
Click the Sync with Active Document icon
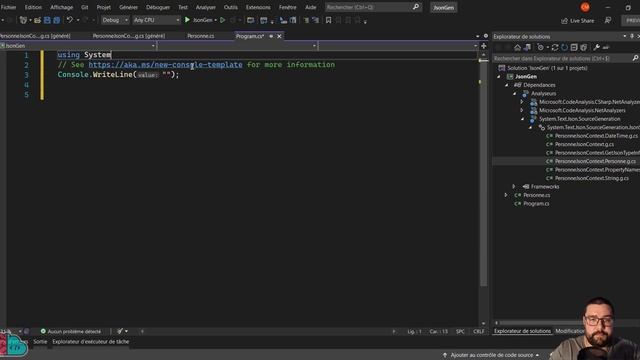(555, 48)
